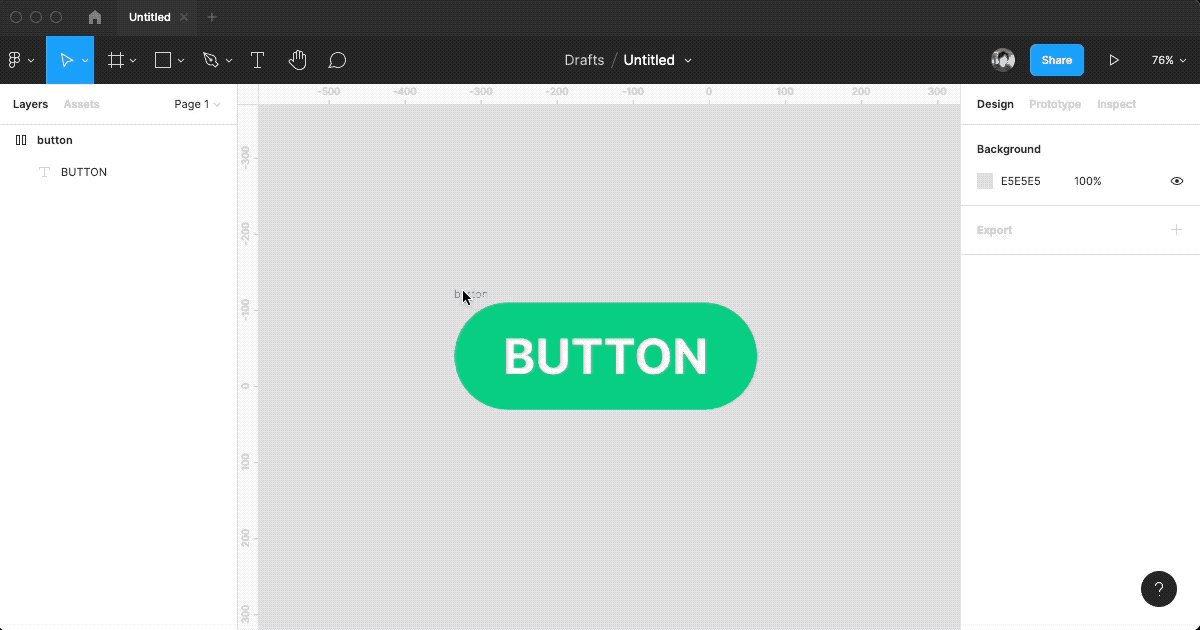
Task: Activate the Hand tool
Action: (x=297, y=60)
